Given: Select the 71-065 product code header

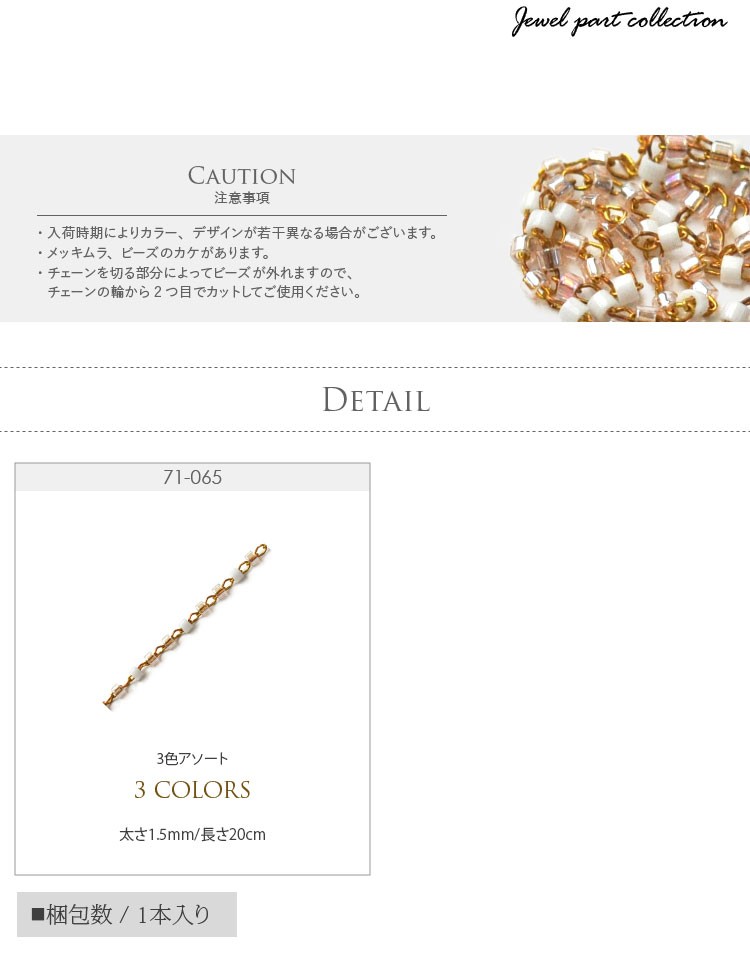Looking at the screenshot, I should click(192, 477).
